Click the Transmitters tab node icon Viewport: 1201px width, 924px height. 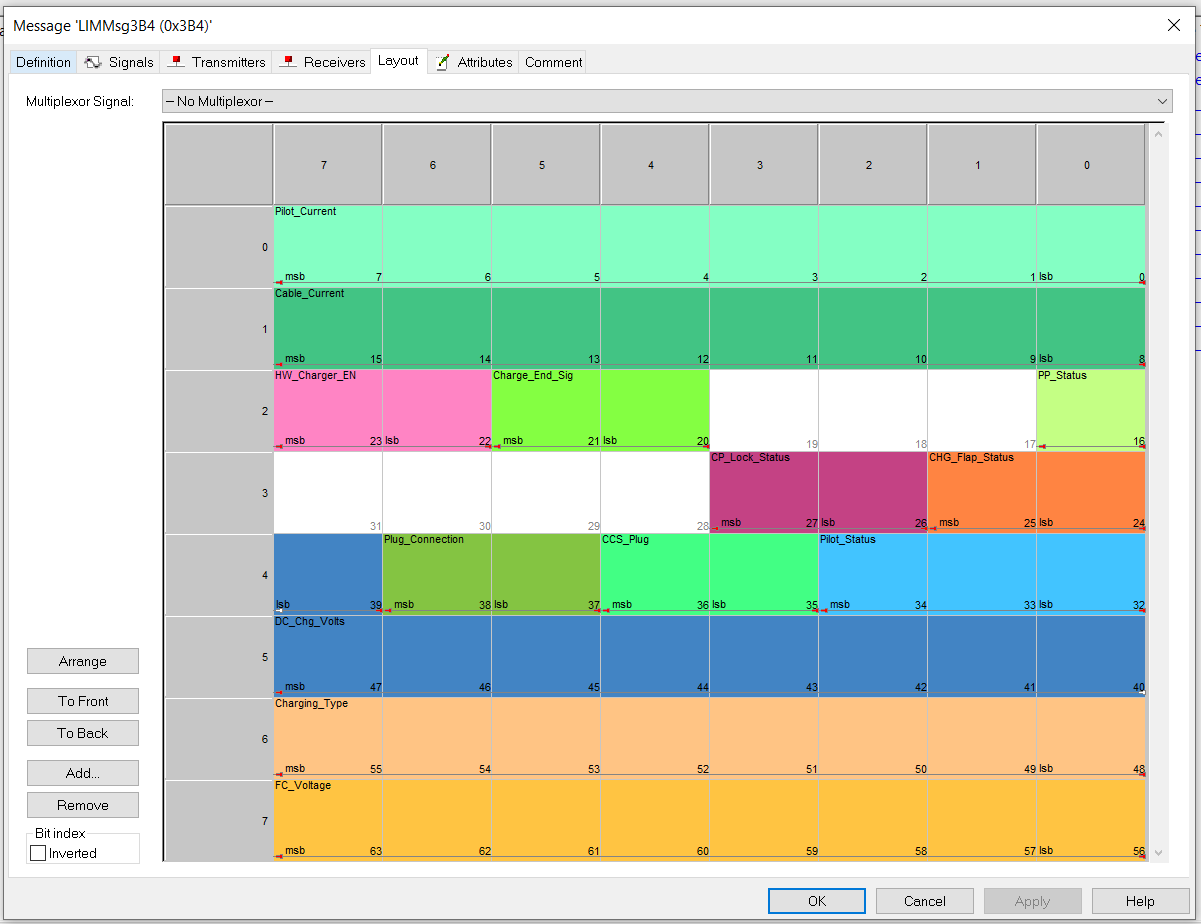(177, 62)
